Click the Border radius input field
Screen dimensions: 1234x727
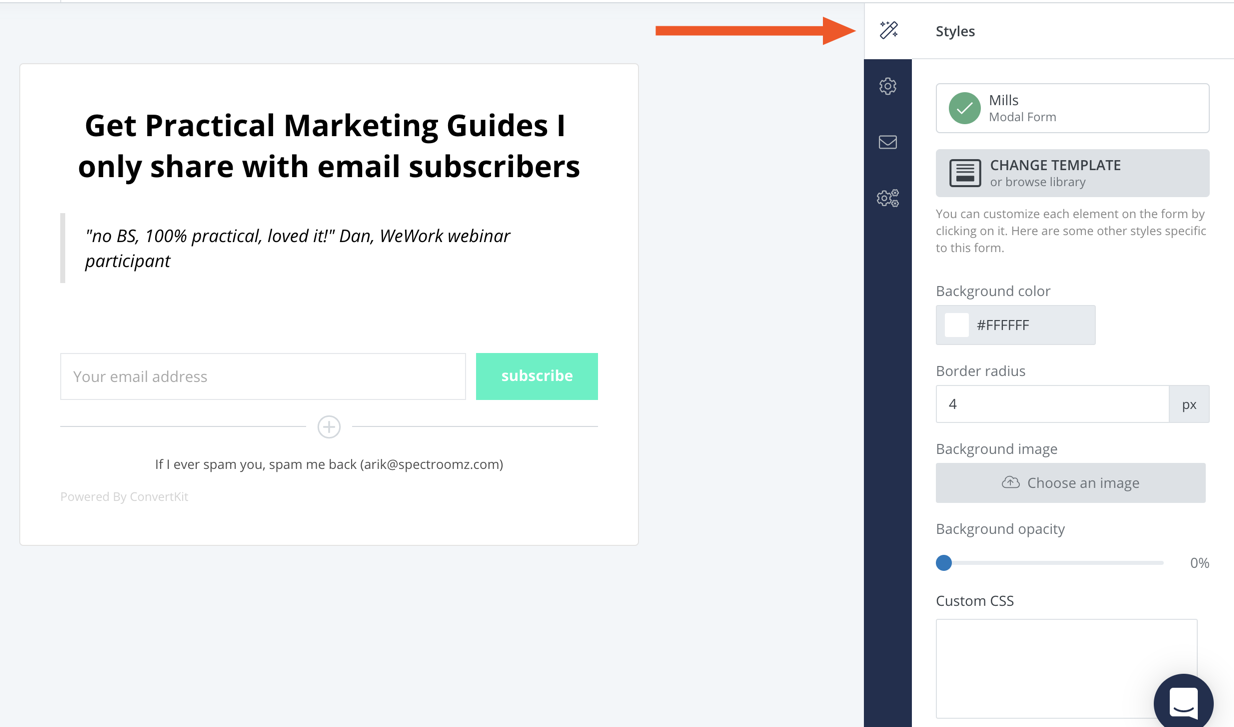tap(1052, 404)
